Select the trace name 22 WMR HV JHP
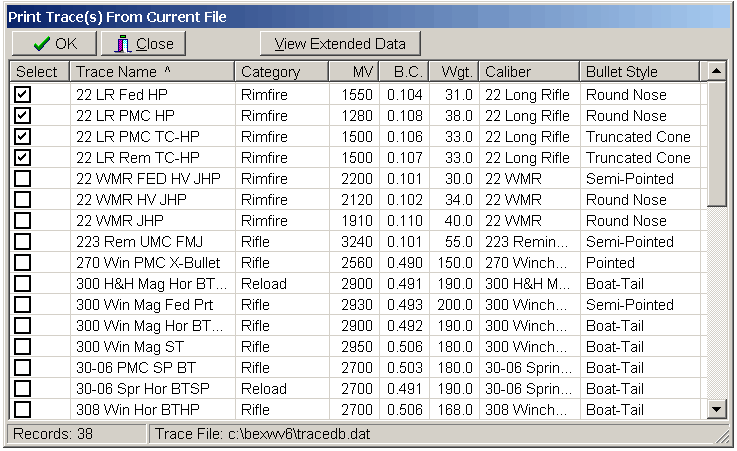The width and height of the screenshot is (737, 451). 131,199
